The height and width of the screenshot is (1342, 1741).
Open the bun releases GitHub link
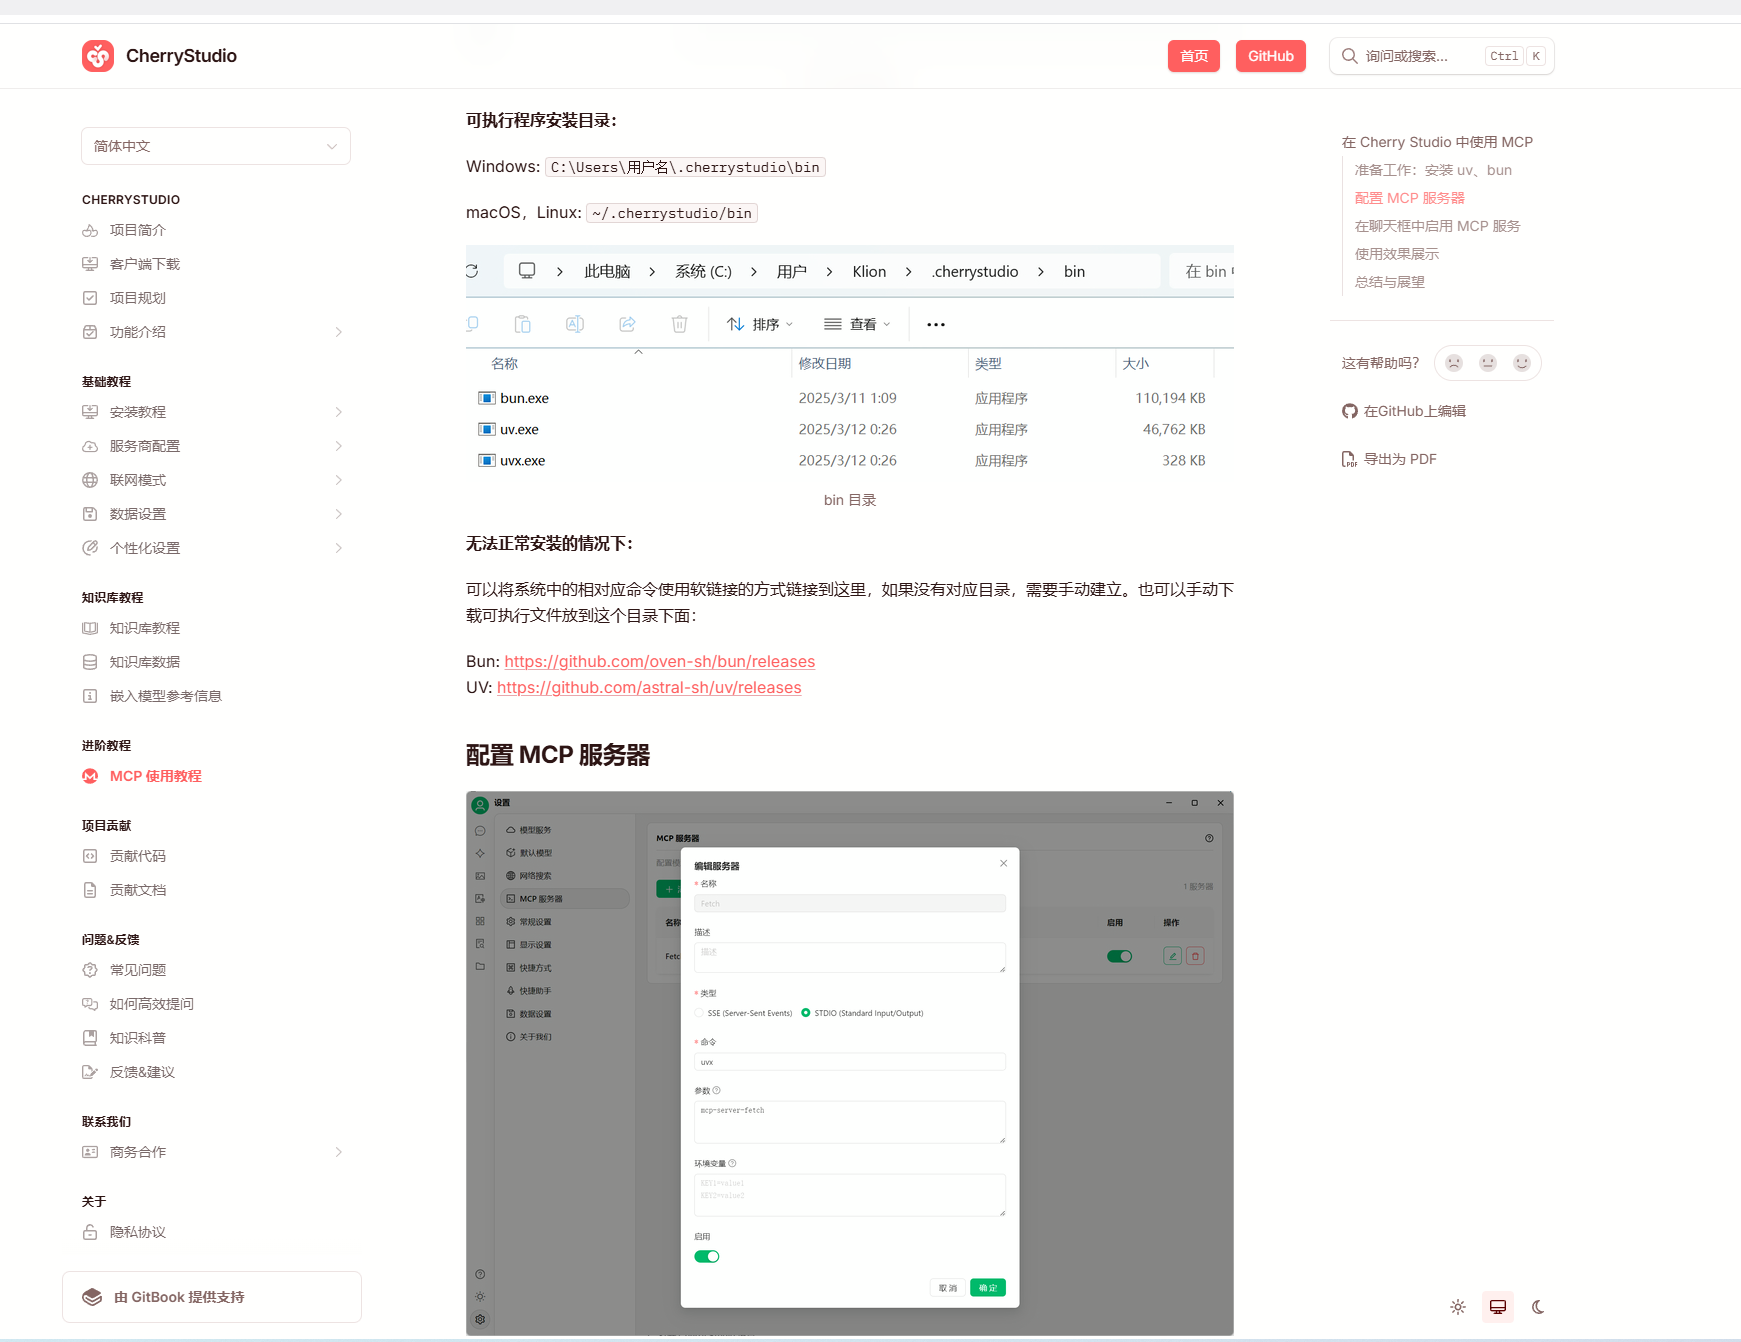pyautogui.click(x=660, y=662)
